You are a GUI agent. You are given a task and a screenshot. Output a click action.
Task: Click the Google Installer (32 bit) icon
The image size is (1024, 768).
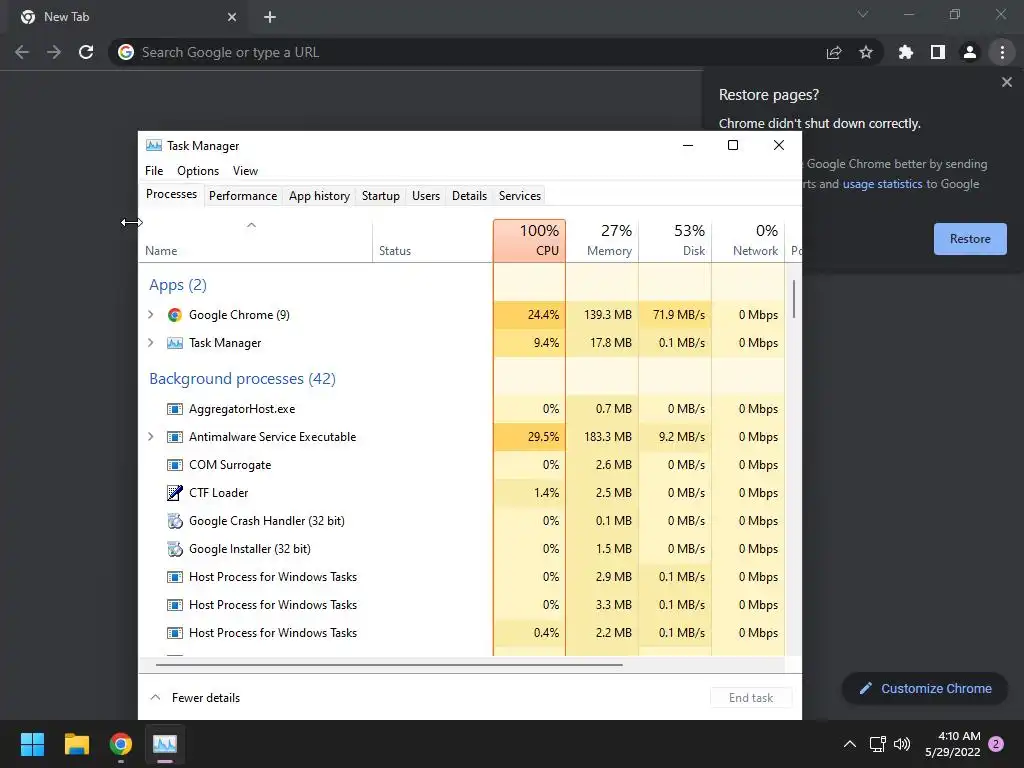coord(174,549)
